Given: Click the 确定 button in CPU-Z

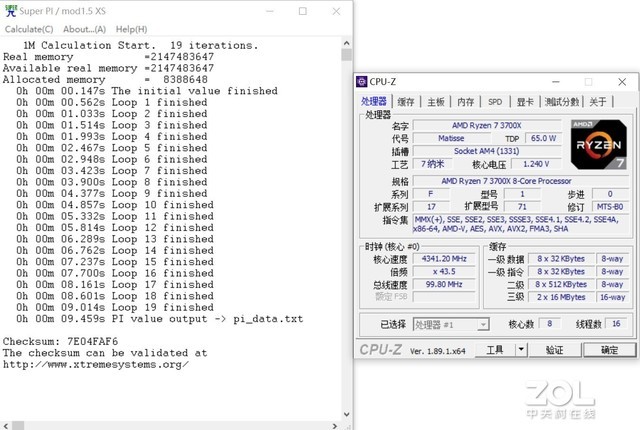Looking at the screenshot, I should [609, 350].
